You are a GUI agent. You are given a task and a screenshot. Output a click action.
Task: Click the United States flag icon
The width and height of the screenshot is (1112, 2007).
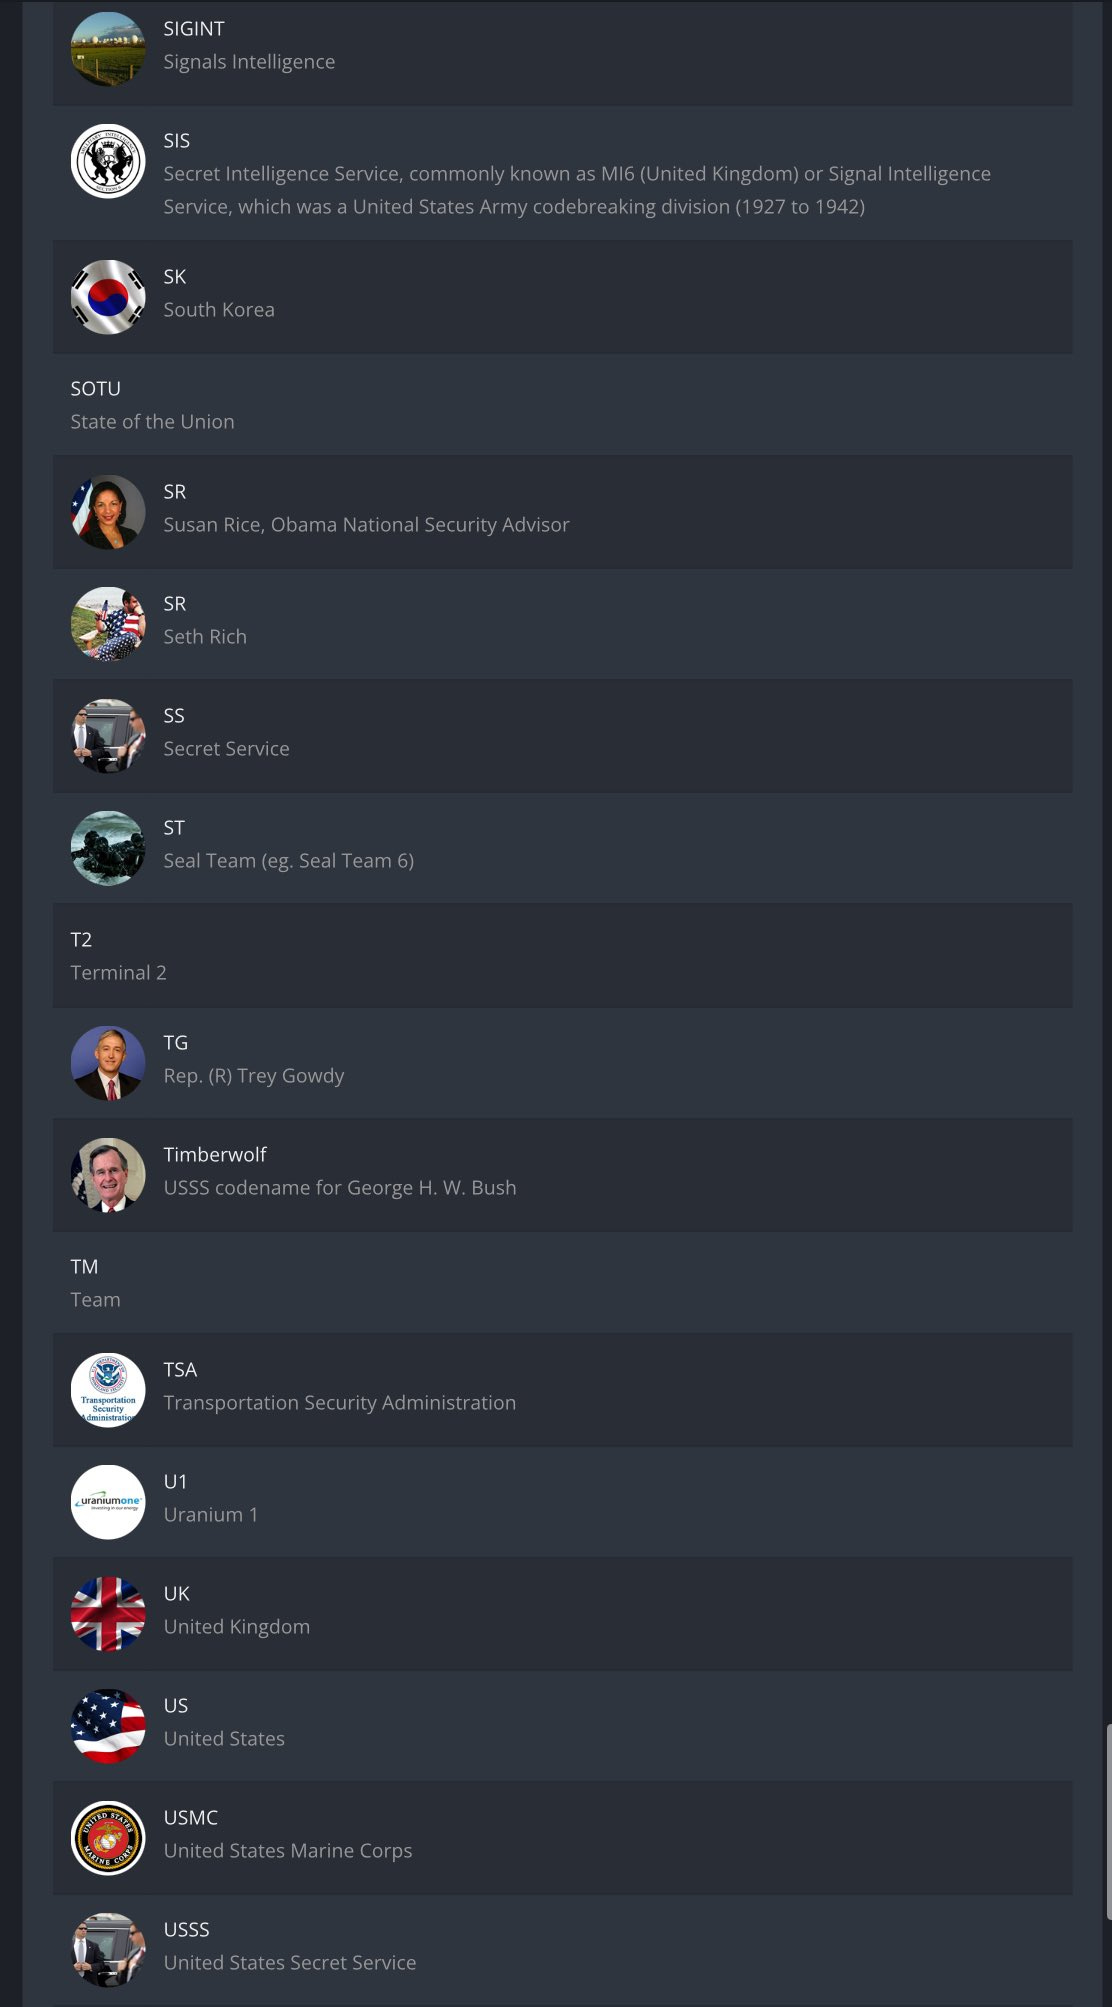[x=108, y=1726]
